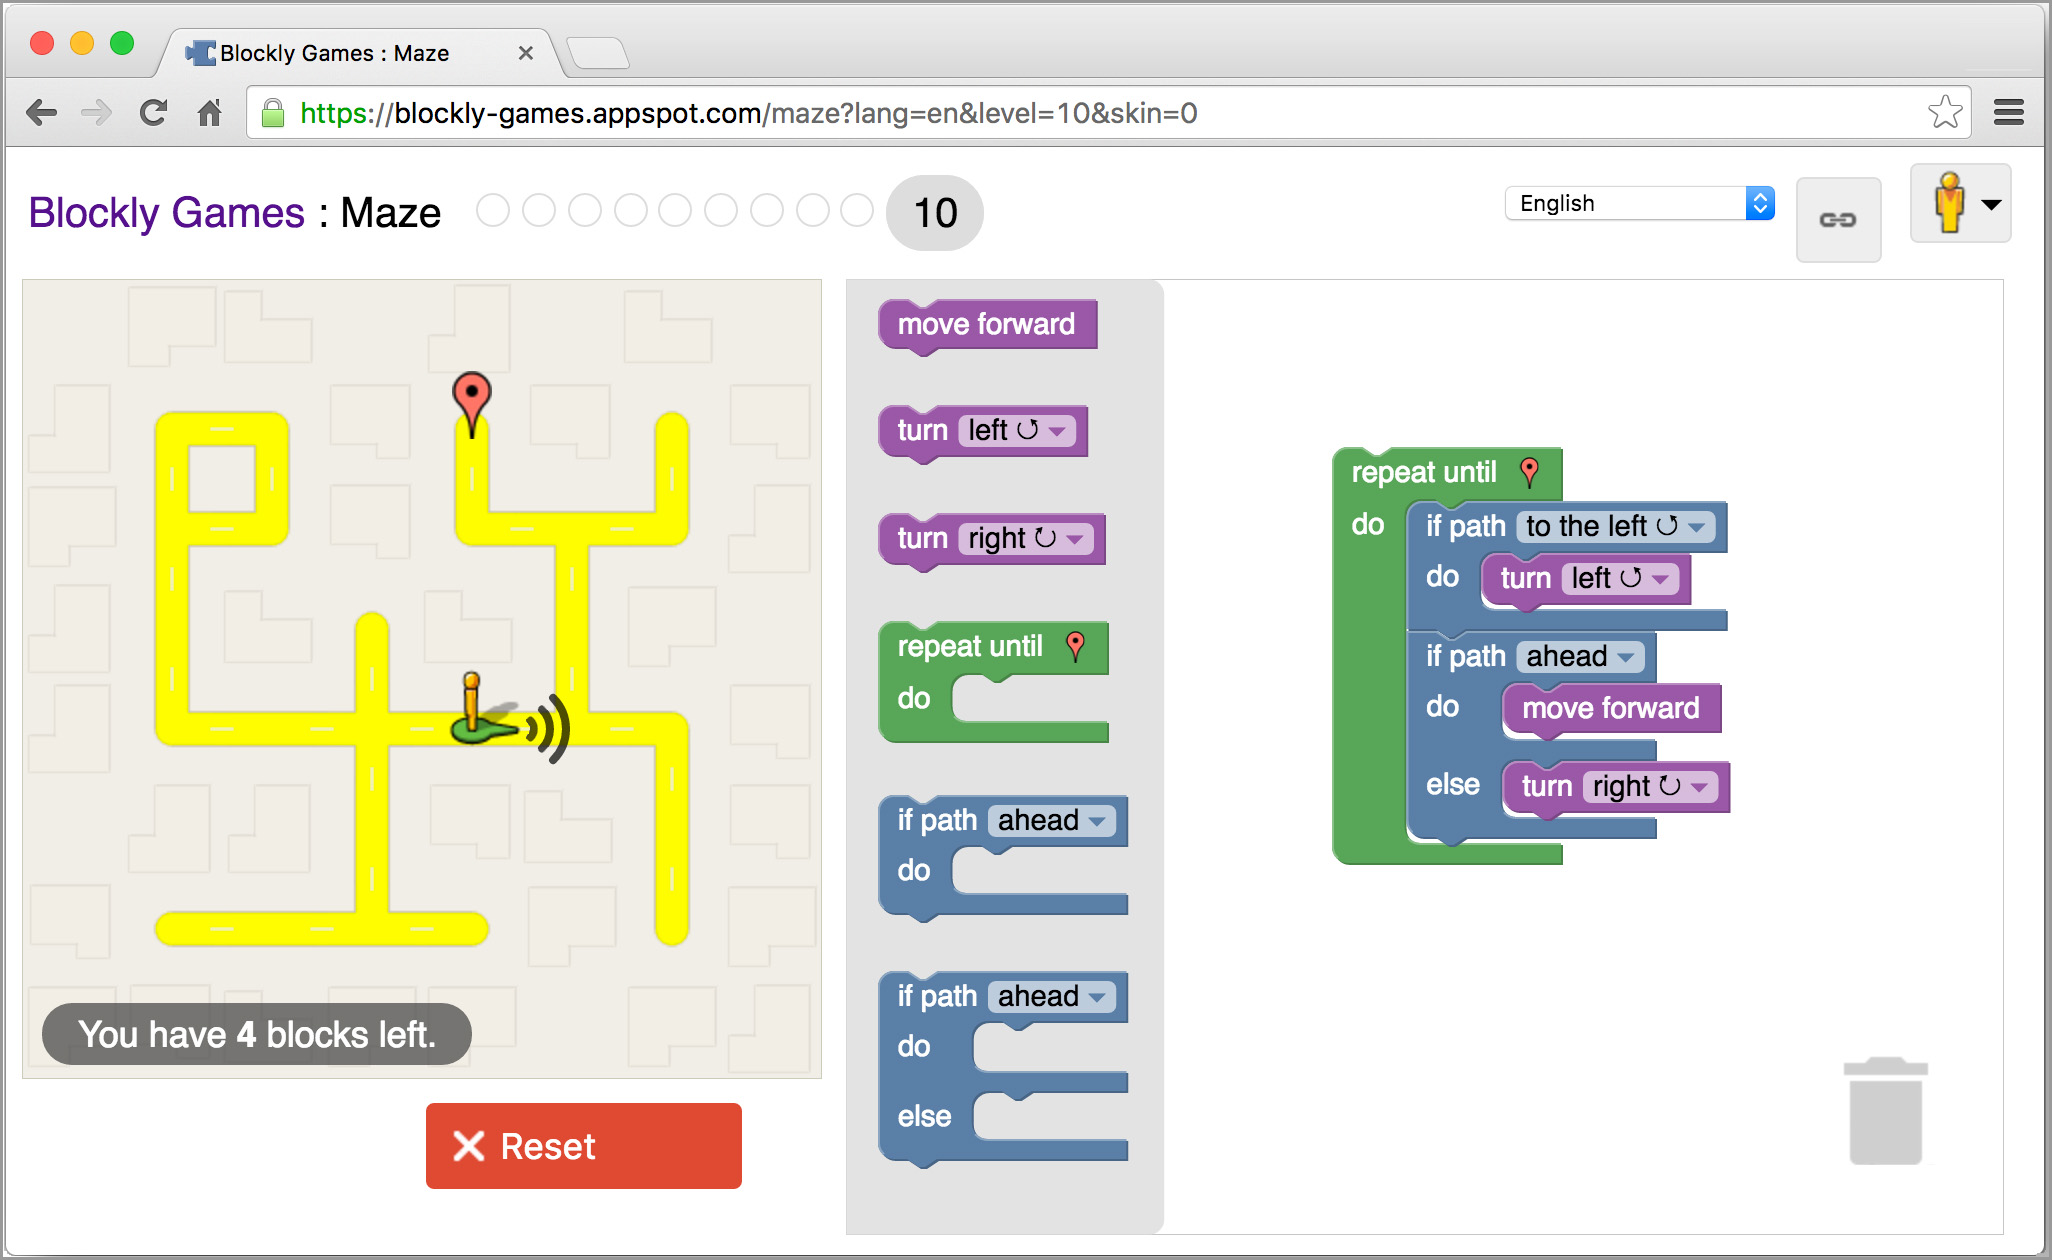Click 'repeat until' label on the toolbox block

coord(970,646)
